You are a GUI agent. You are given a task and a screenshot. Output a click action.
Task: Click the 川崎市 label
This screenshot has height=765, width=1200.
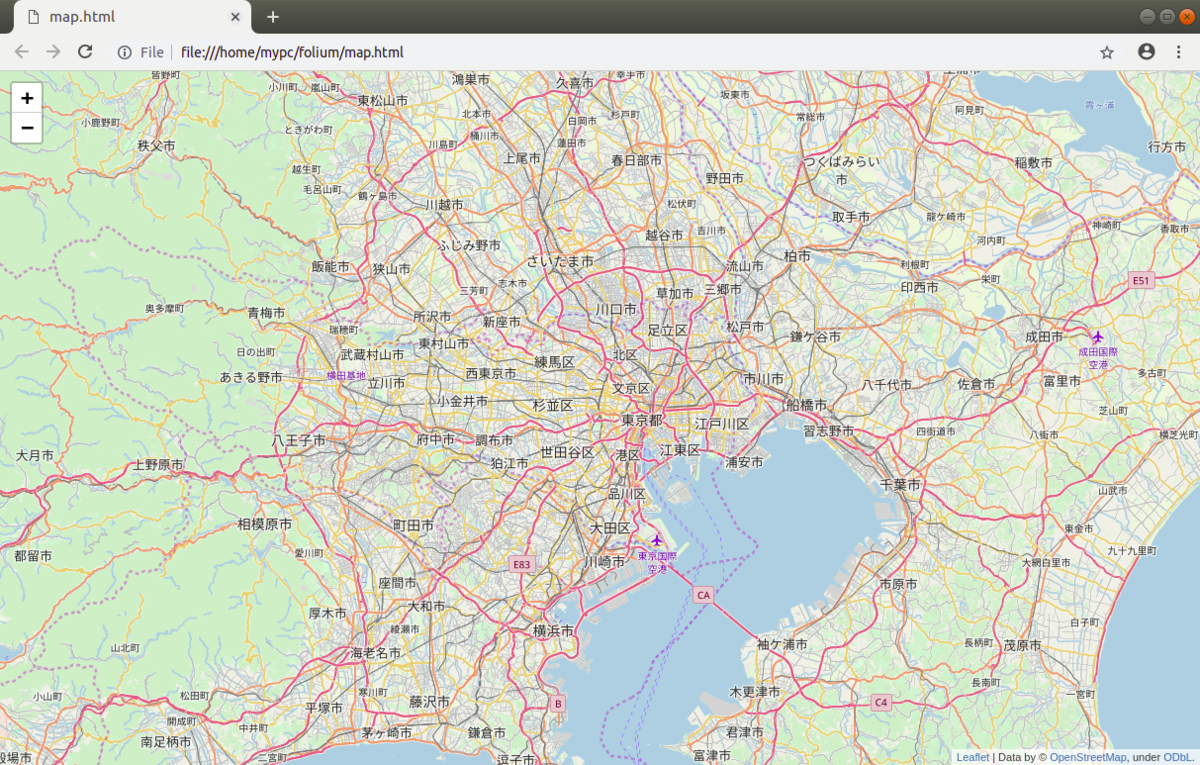[x=604, y=561]
